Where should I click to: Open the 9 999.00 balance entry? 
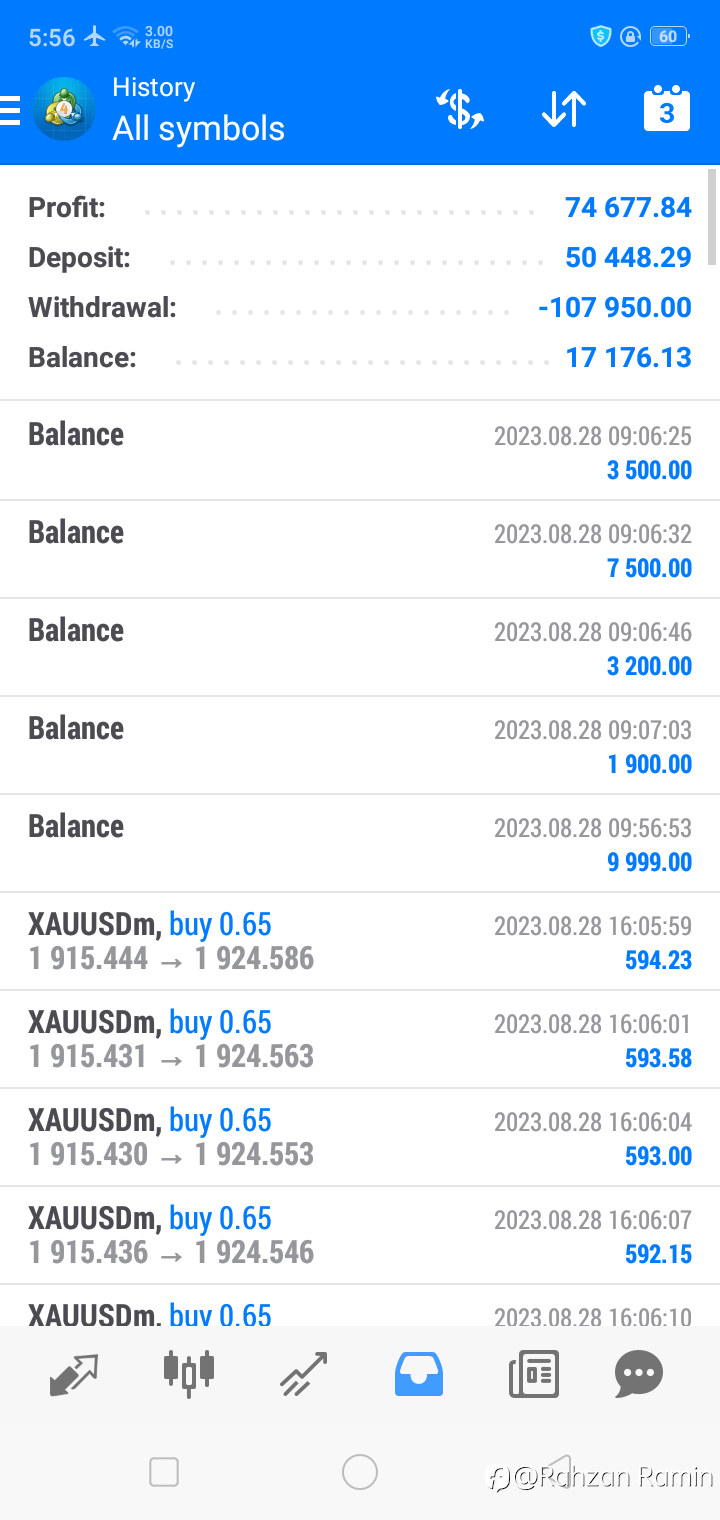(360, 843)
